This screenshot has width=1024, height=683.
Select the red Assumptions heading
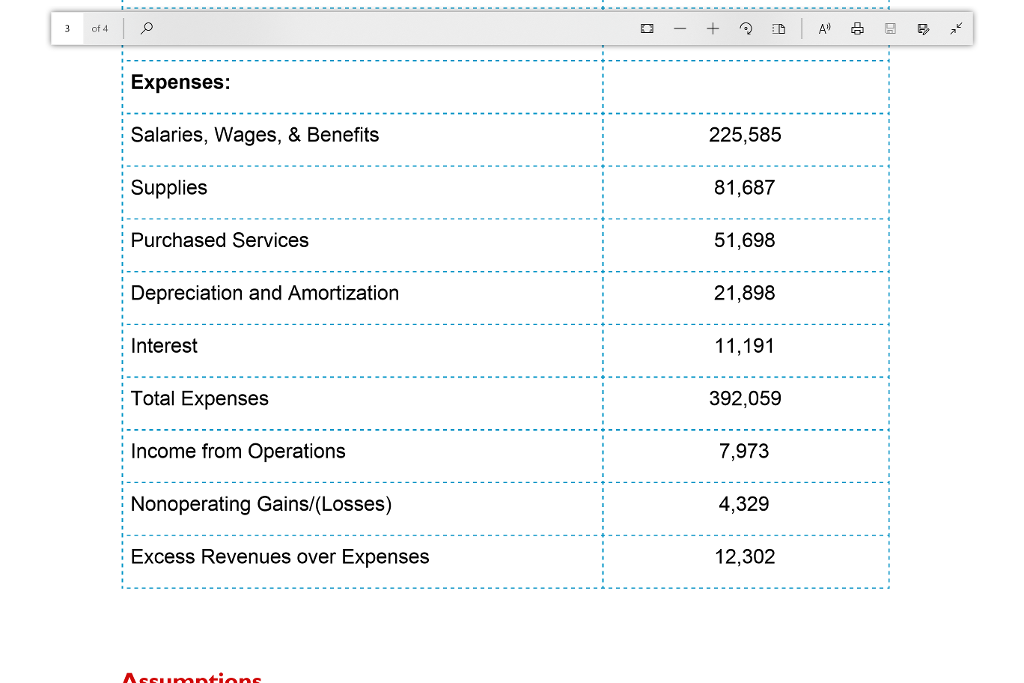[x=192, y=676]
